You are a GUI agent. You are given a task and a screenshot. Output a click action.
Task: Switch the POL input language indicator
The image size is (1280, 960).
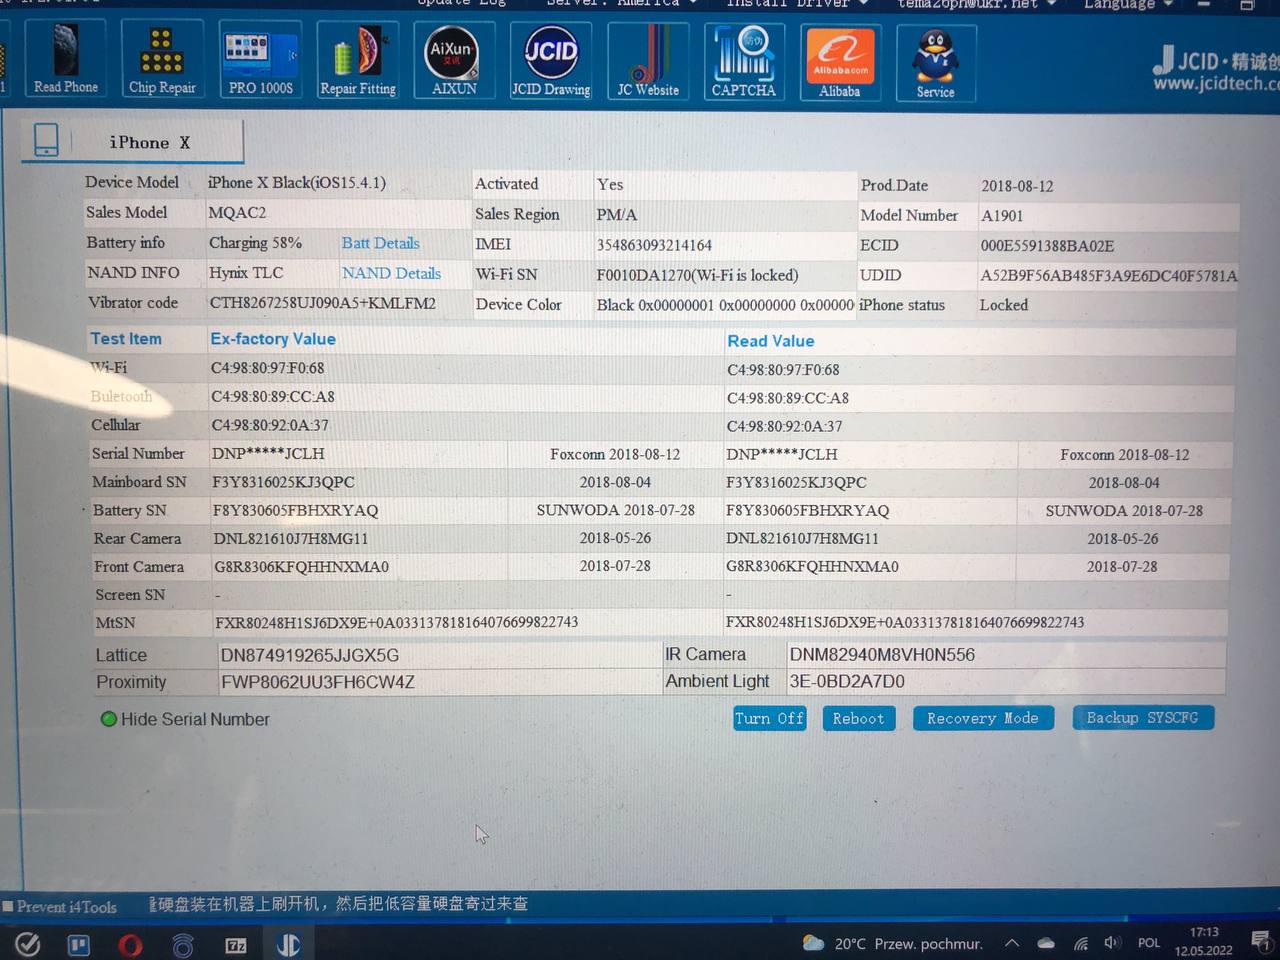(x=1149, y=943)
